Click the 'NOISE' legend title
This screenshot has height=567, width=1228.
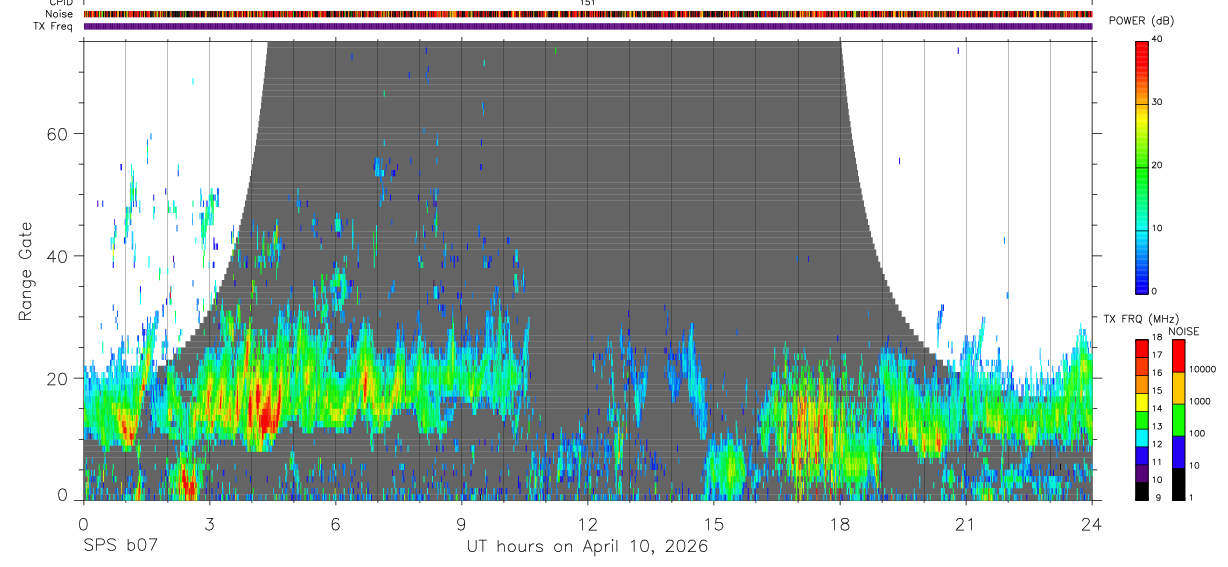click(1185, 331)
